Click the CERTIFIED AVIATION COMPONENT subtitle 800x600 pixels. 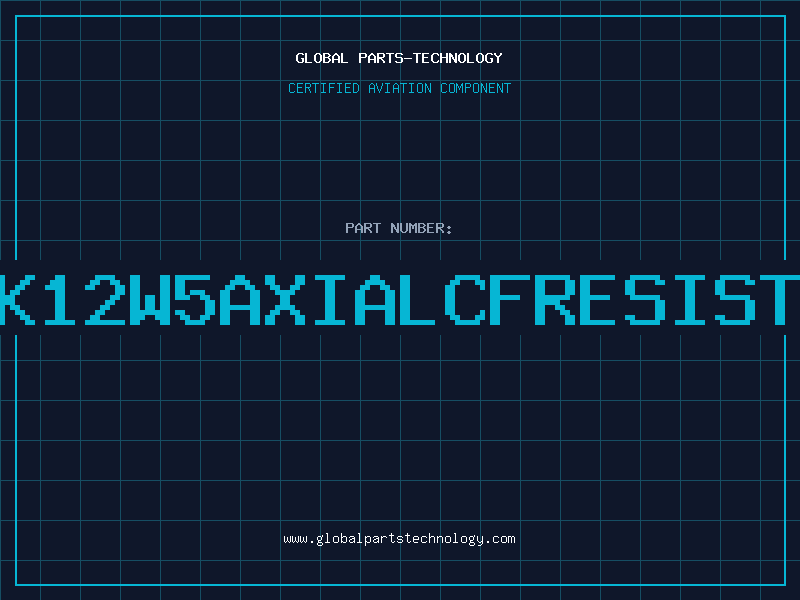(x=399, y=88)
